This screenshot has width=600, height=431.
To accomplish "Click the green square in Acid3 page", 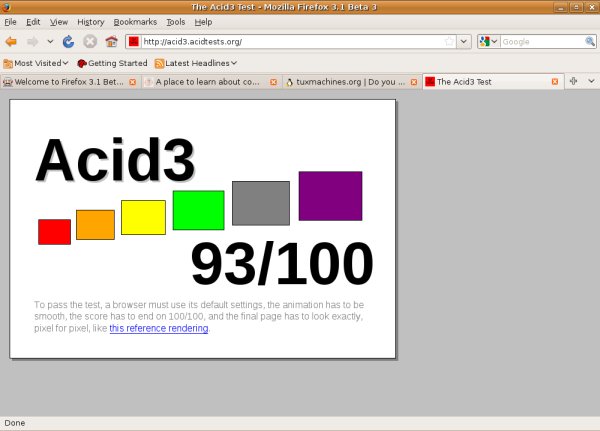I will pos(199,210).
